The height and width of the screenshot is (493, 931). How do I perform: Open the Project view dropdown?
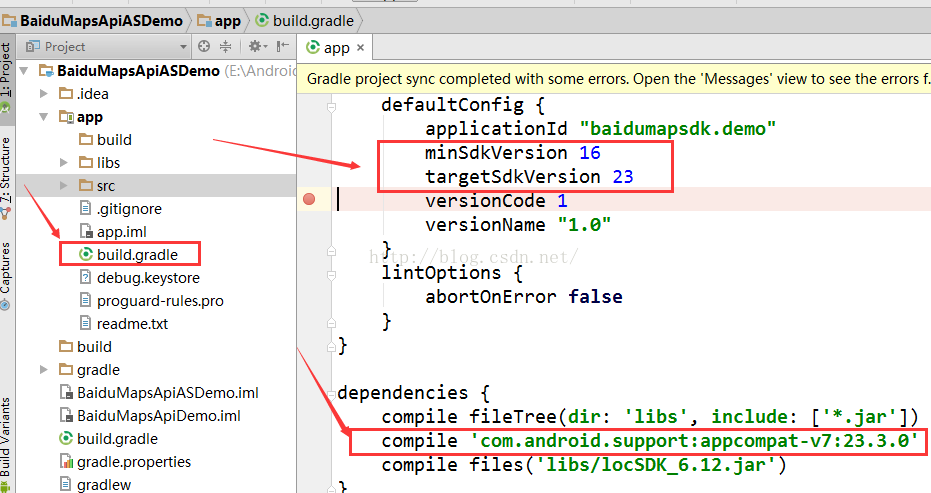pyautogui.click(x=183, y=46)
